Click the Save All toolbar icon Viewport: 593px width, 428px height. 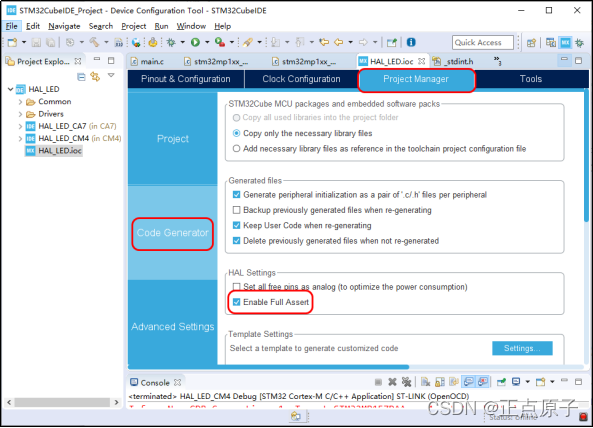[50, 42]
